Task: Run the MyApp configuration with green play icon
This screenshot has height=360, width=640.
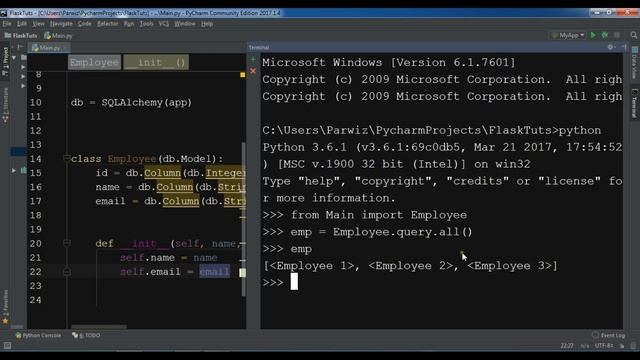Action: pyautogui.click(x=593, y=36)
